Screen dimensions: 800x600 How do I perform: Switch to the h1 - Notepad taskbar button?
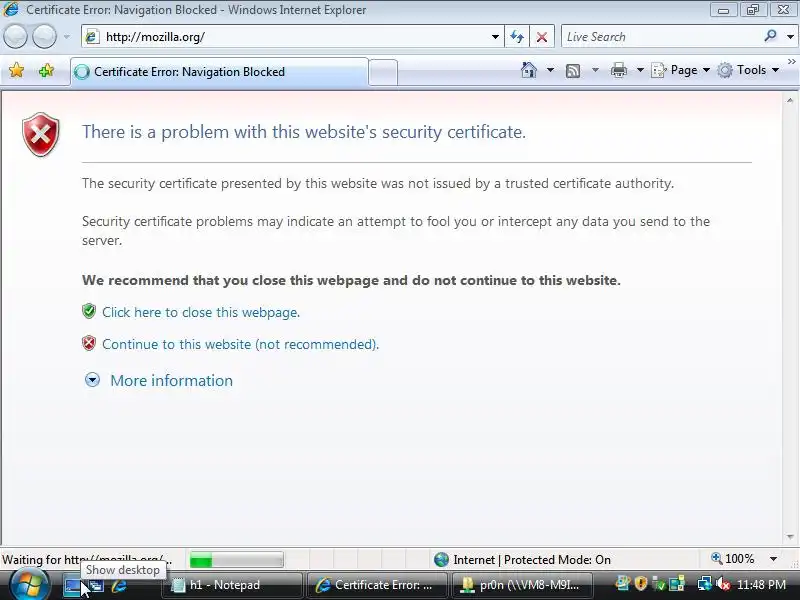(x=233, y=585)
